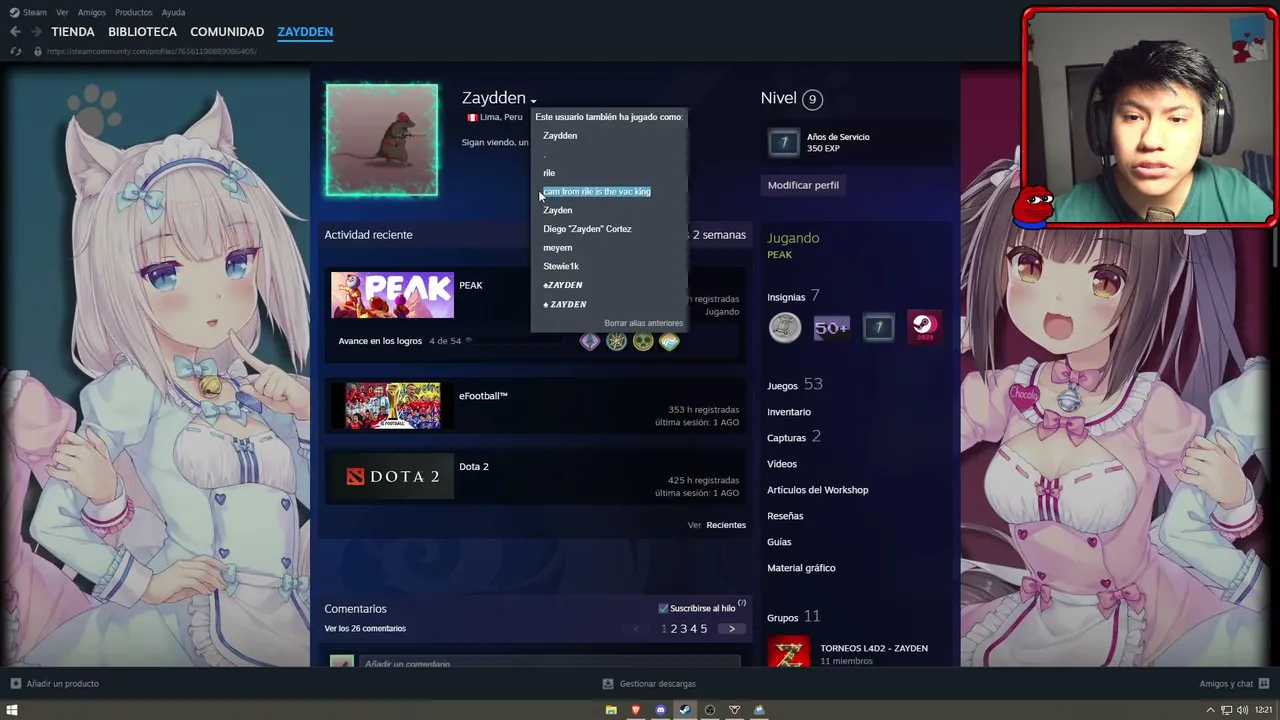Open the Ayuda menu
Image resolution: width=1280 pixels, height=720 pixels.
click(173, 12)
